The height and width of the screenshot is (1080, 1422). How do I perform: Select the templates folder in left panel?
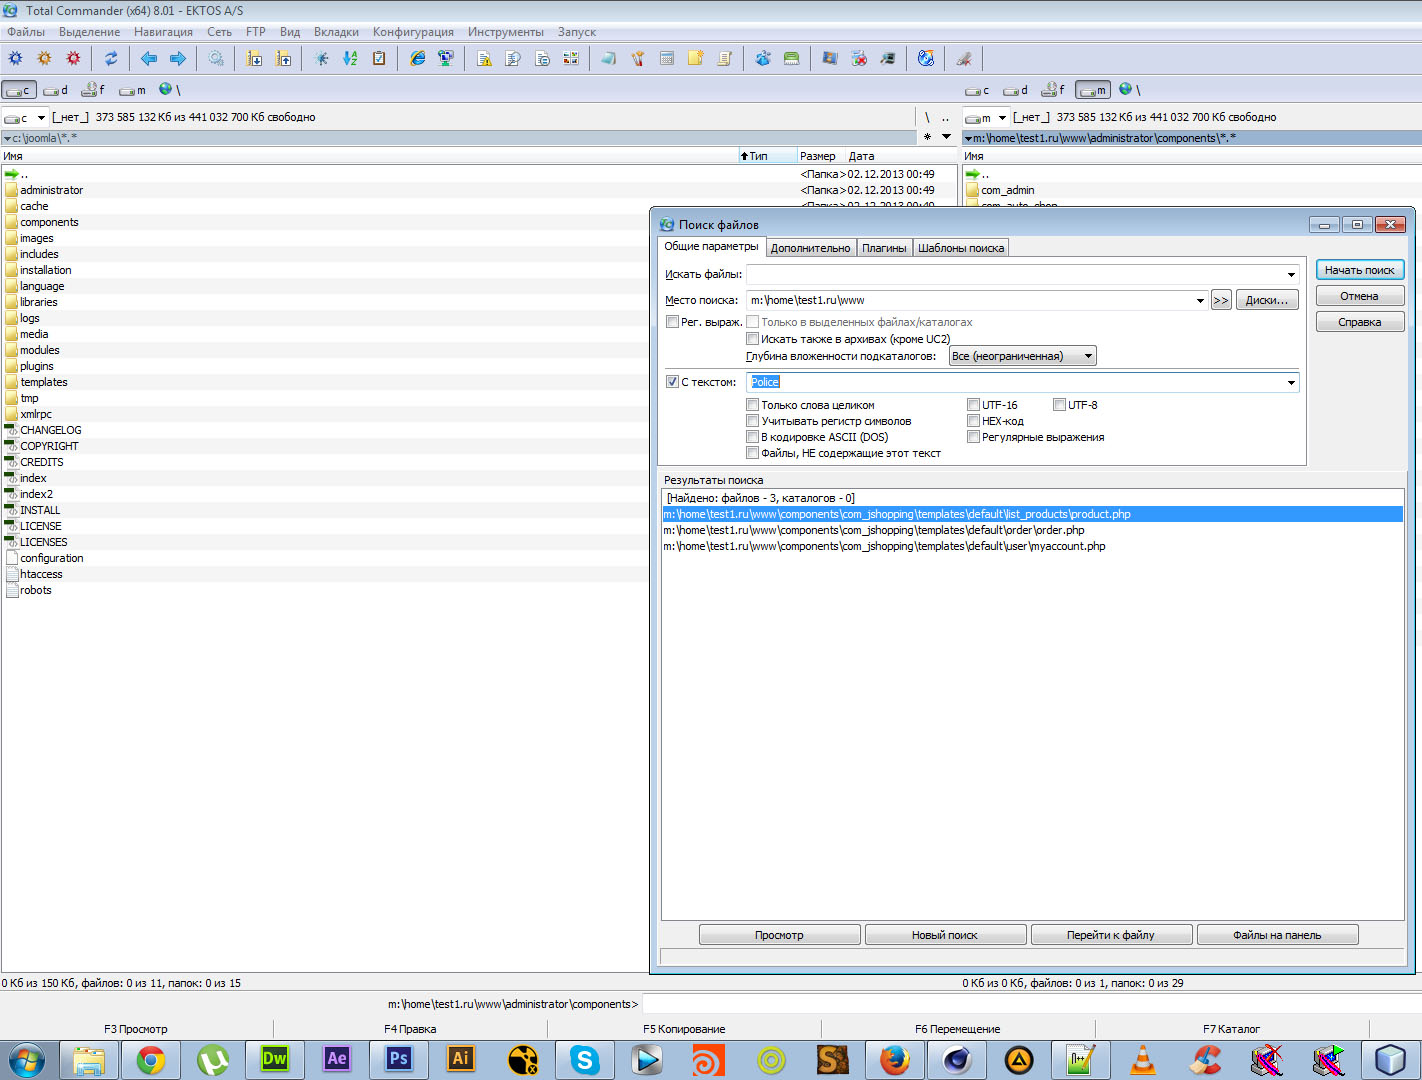44,382
